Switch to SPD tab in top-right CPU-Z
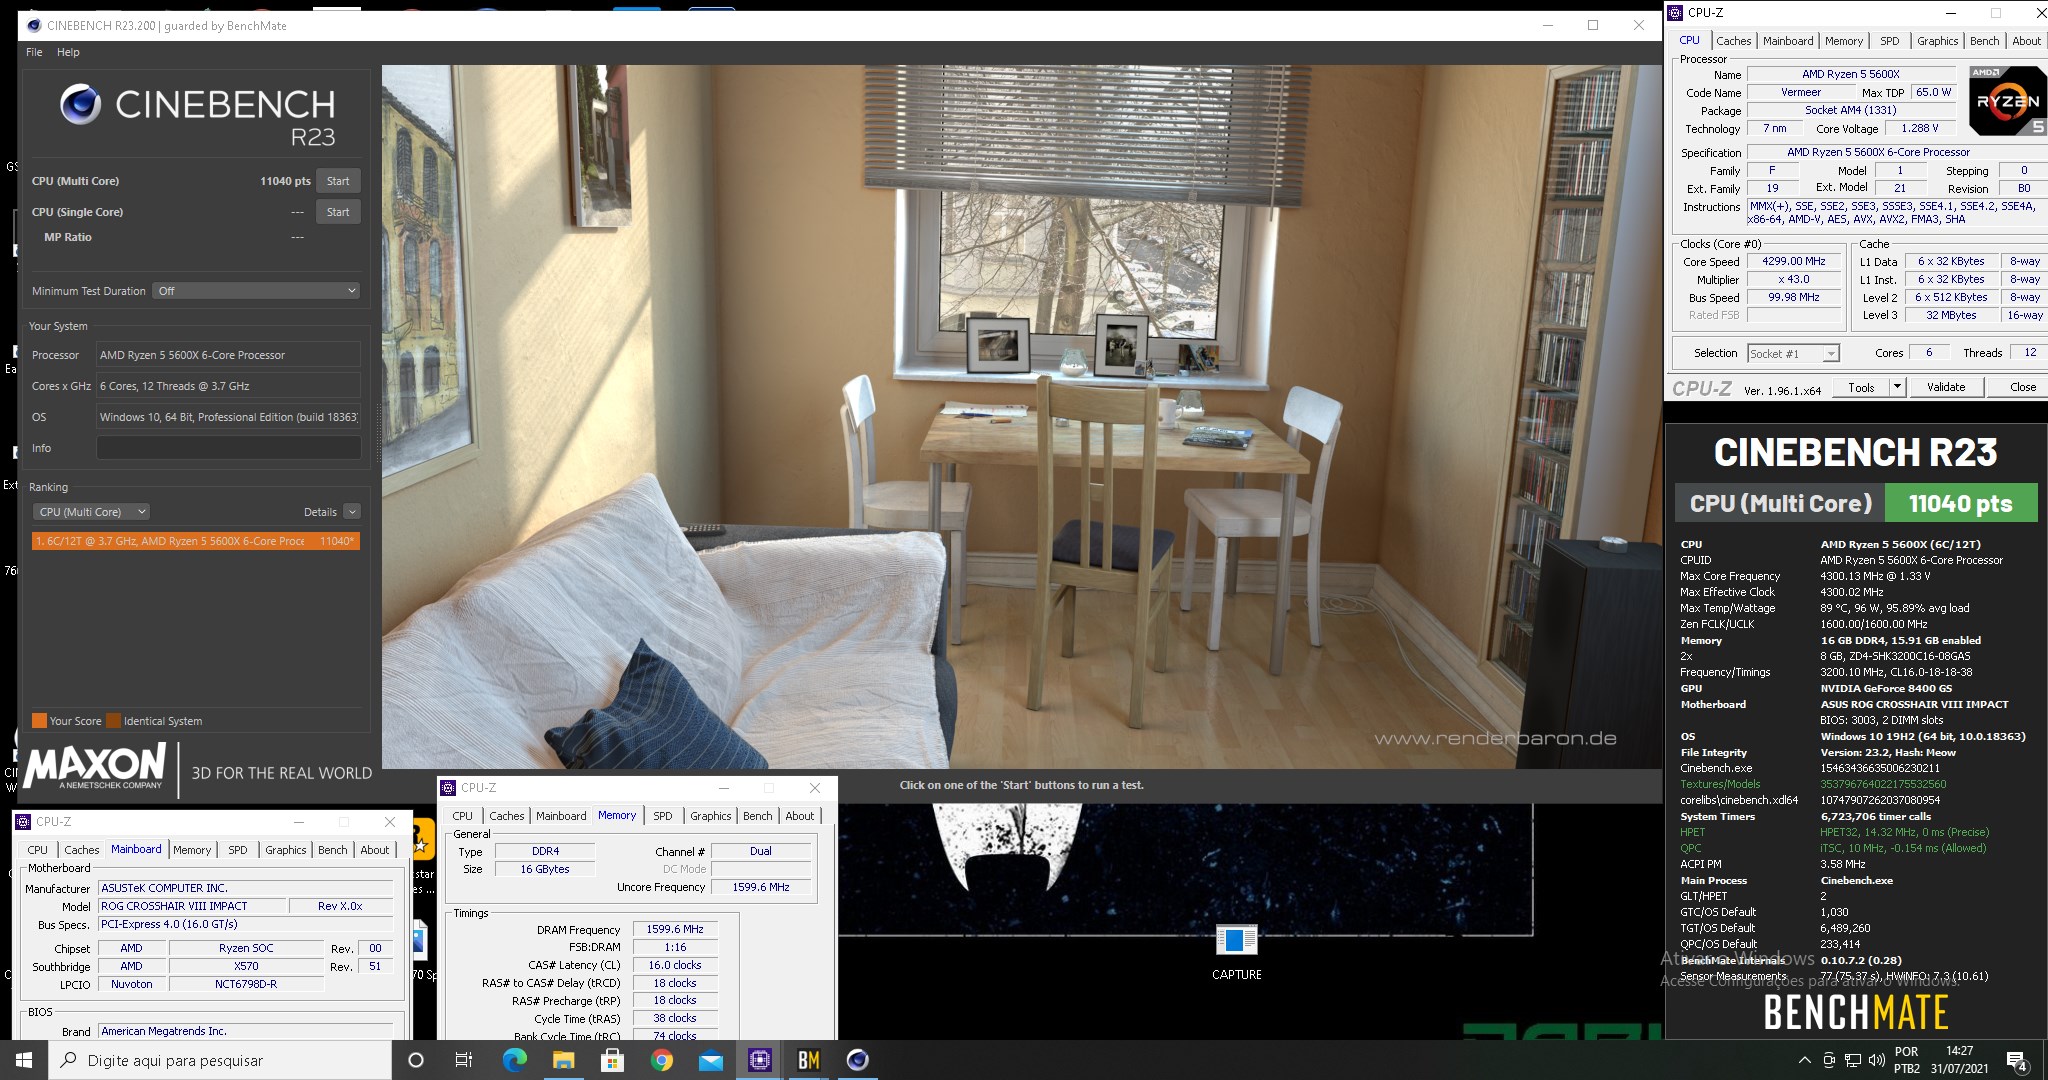This screenshot has width=2048, height=1080. [x=1889, y=41]
